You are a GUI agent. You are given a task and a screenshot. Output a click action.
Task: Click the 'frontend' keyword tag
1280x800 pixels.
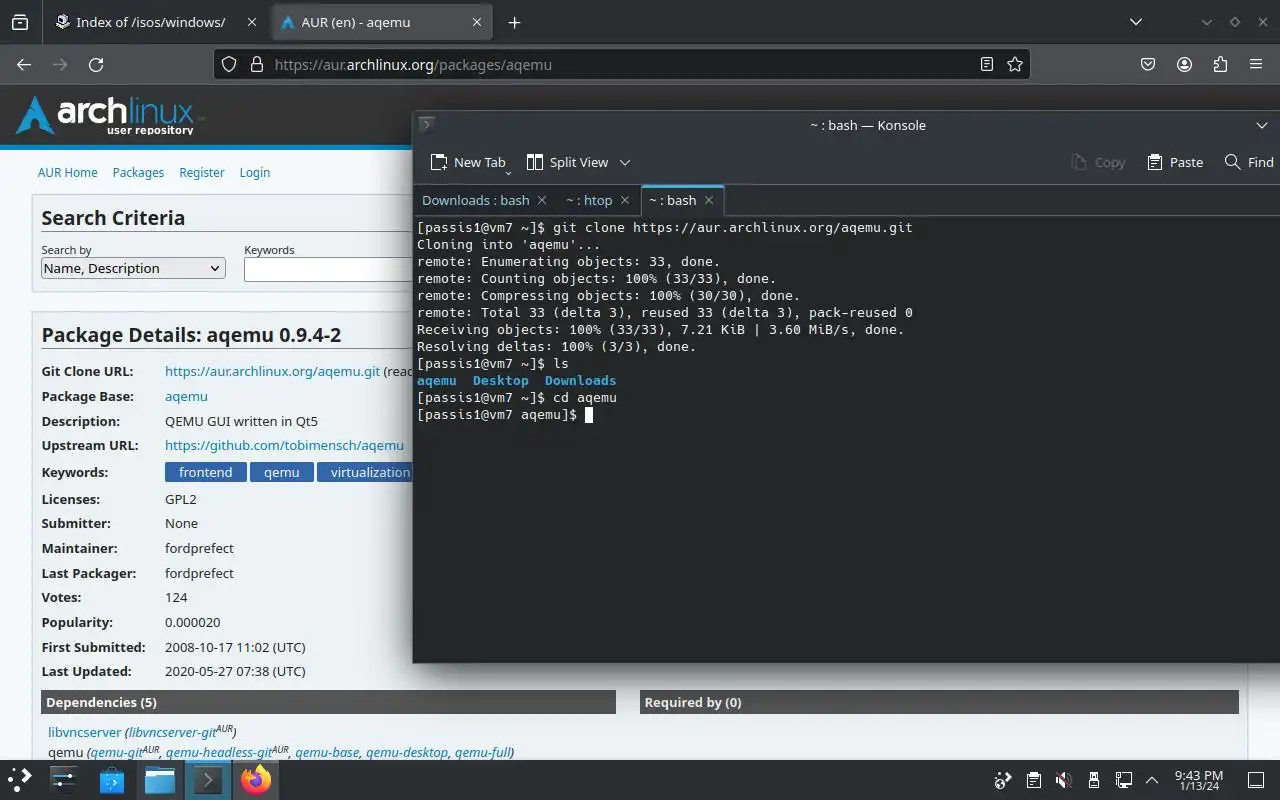click(x=206, y=472)
